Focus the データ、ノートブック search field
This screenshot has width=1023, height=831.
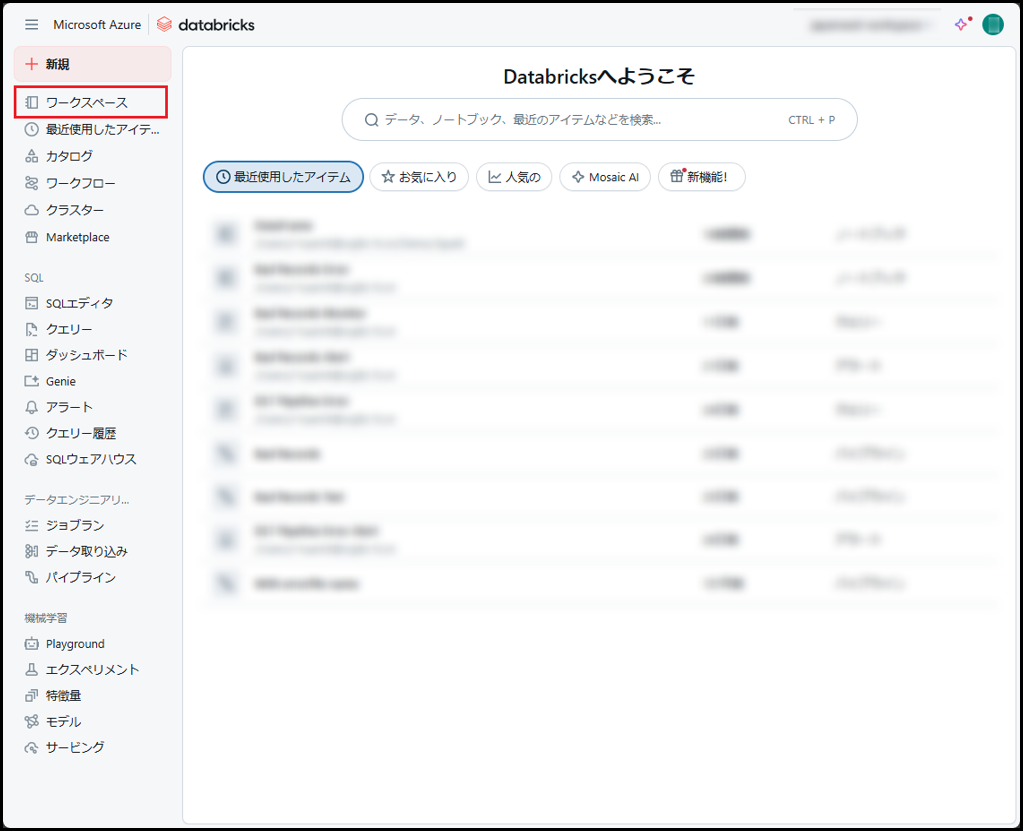point(599,119)
